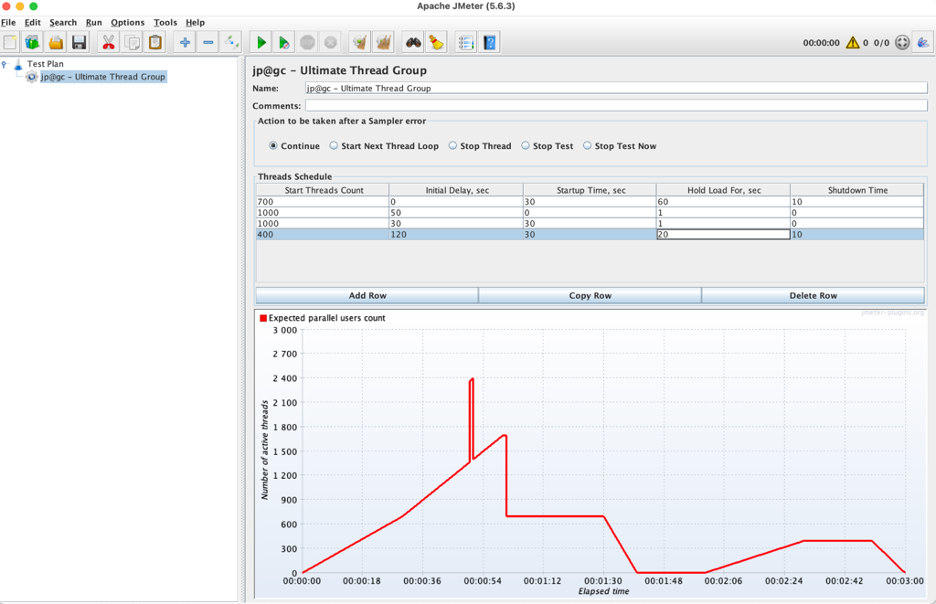Open the Templates icon in toolbar
The width and height of the screenshot is (936, 604).
click(x=33, y=42)
